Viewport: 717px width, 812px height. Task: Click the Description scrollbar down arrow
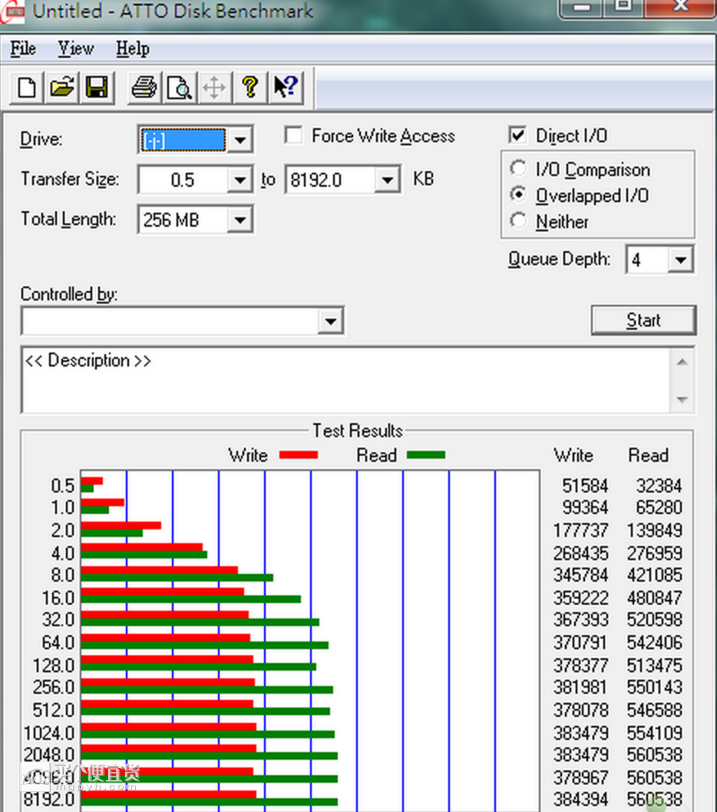pos(682,399)
